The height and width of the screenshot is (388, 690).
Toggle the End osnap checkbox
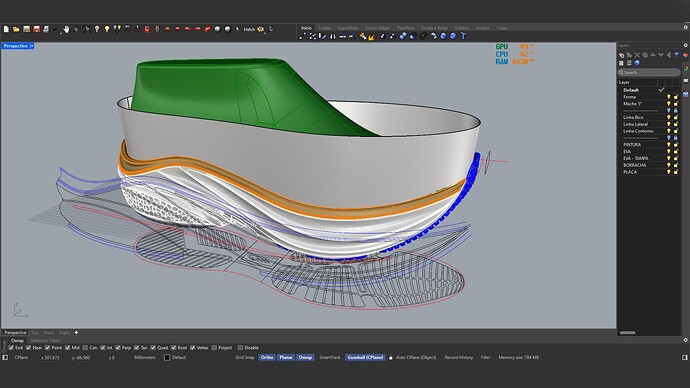point(11,348)
